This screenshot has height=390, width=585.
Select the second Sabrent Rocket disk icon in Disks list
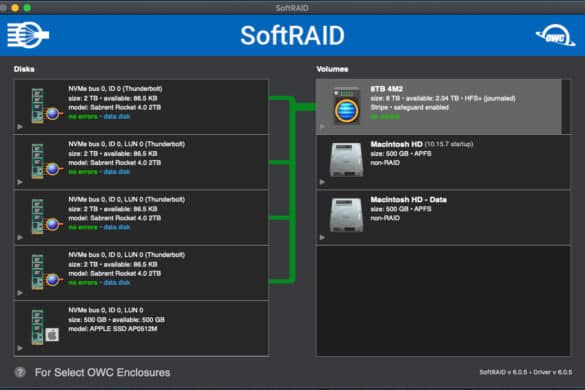(46, 161)
